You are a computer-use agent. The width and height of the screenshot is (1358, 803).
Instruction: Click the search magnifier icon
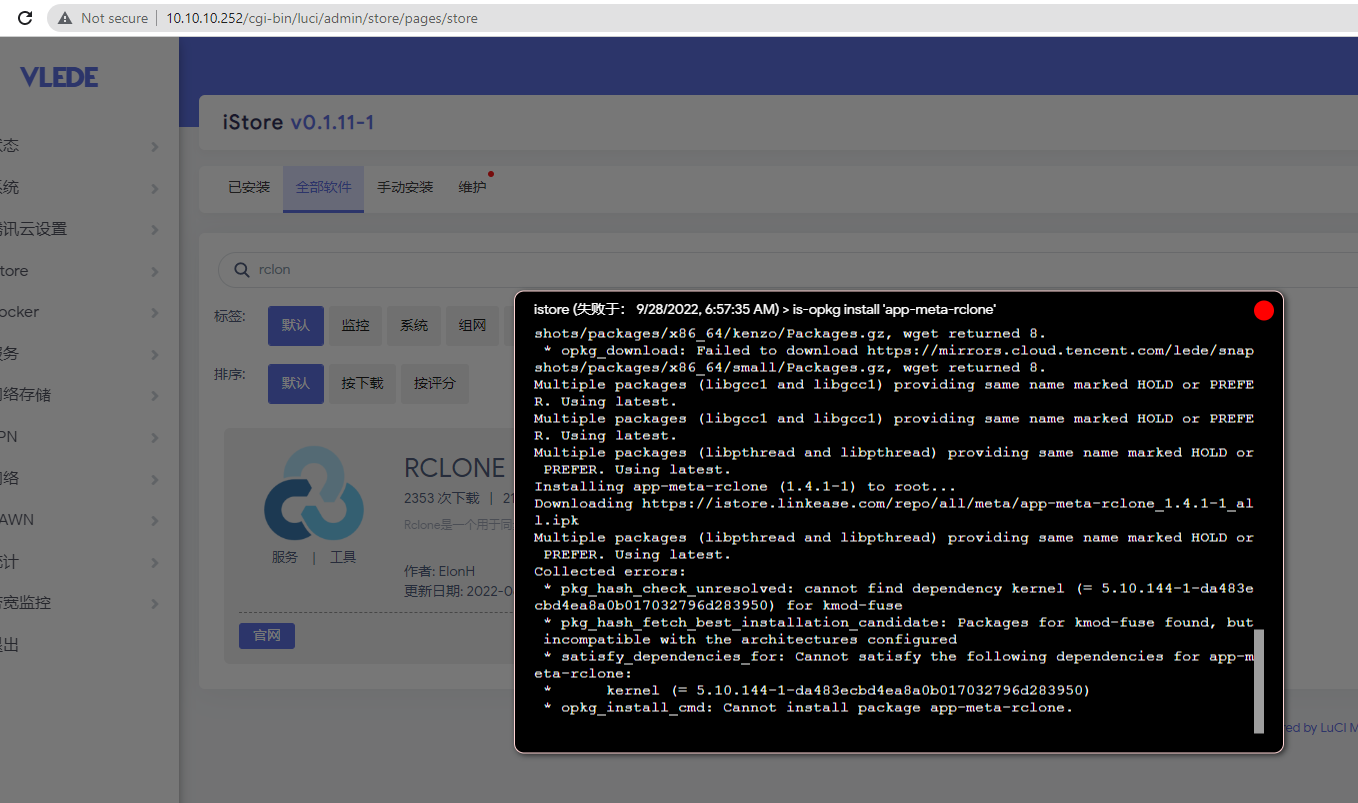[241, 270]
